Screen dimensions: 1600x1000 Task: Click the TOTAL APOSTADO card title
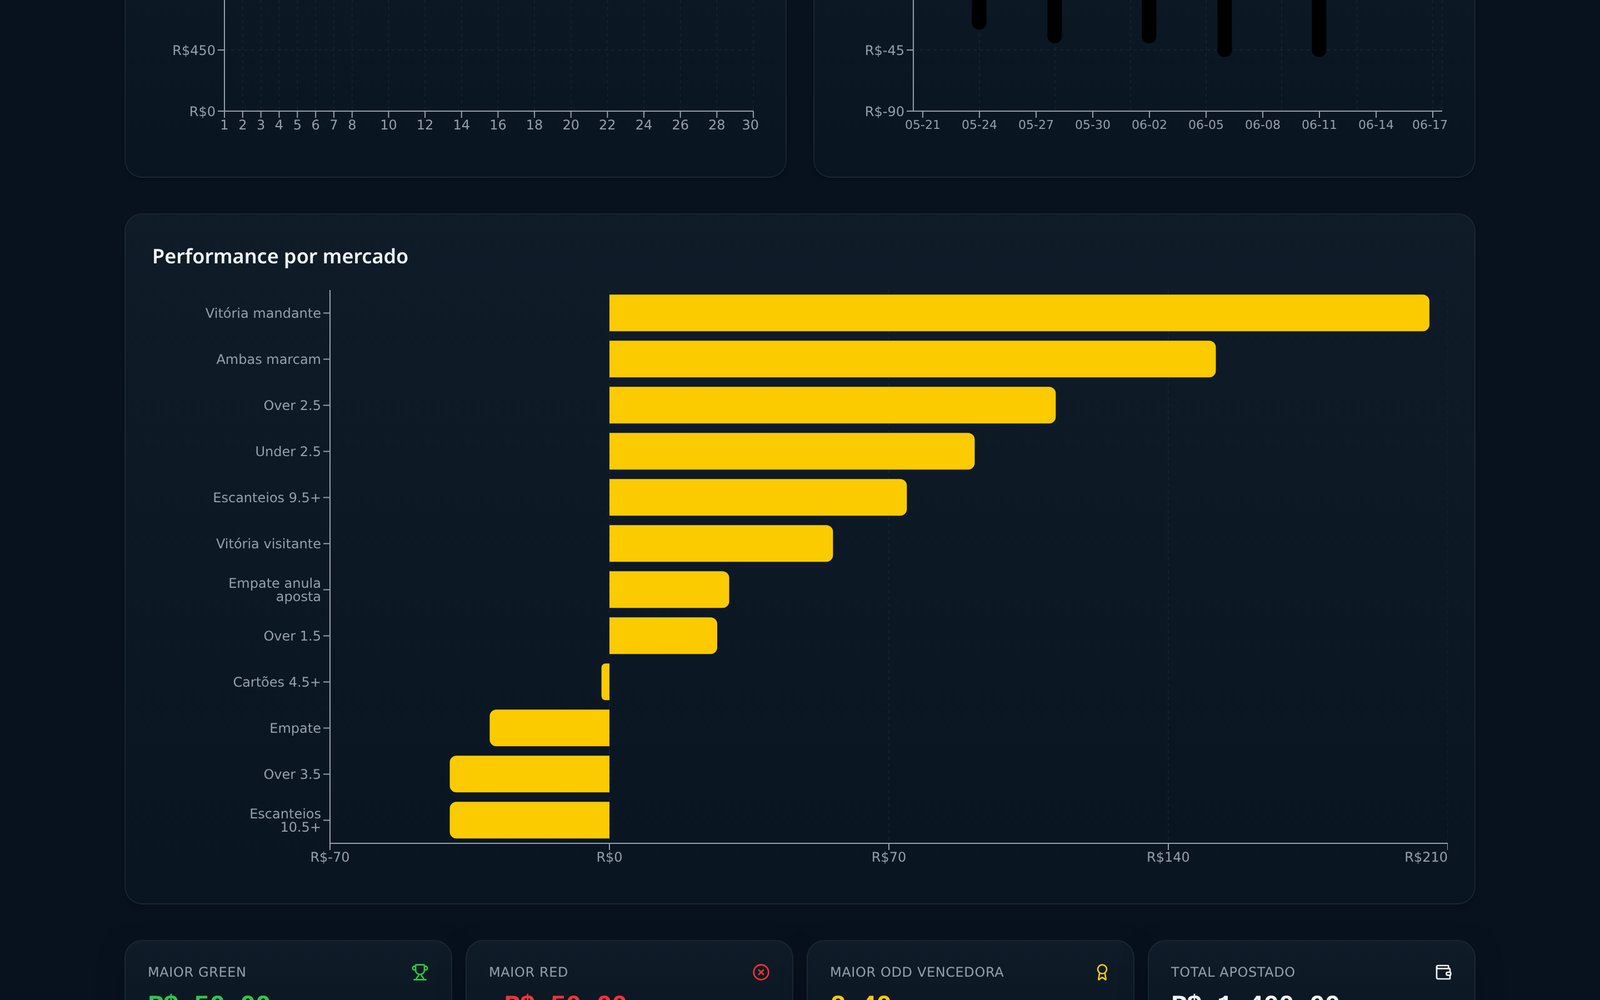pos(1233,972)
